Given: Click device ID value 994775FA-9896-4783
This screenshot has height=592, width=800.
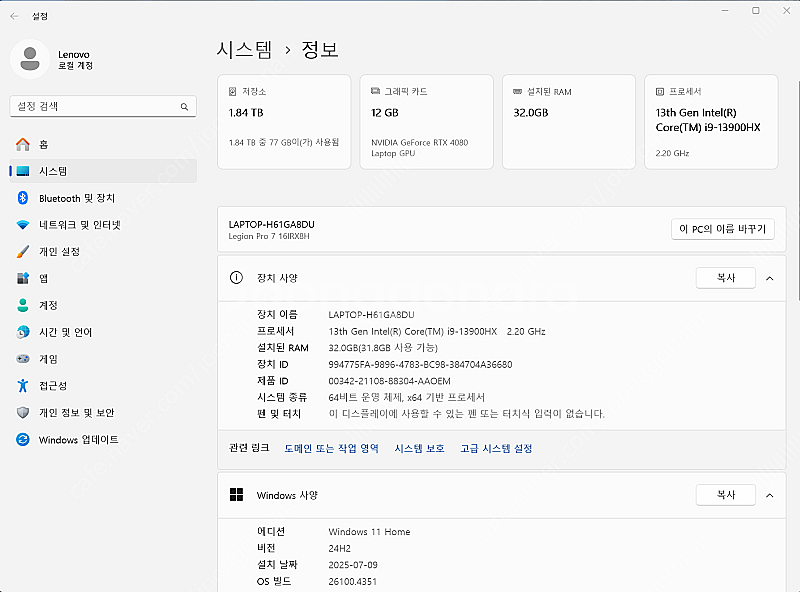Looking at the screenshot, I should (420, 364).
